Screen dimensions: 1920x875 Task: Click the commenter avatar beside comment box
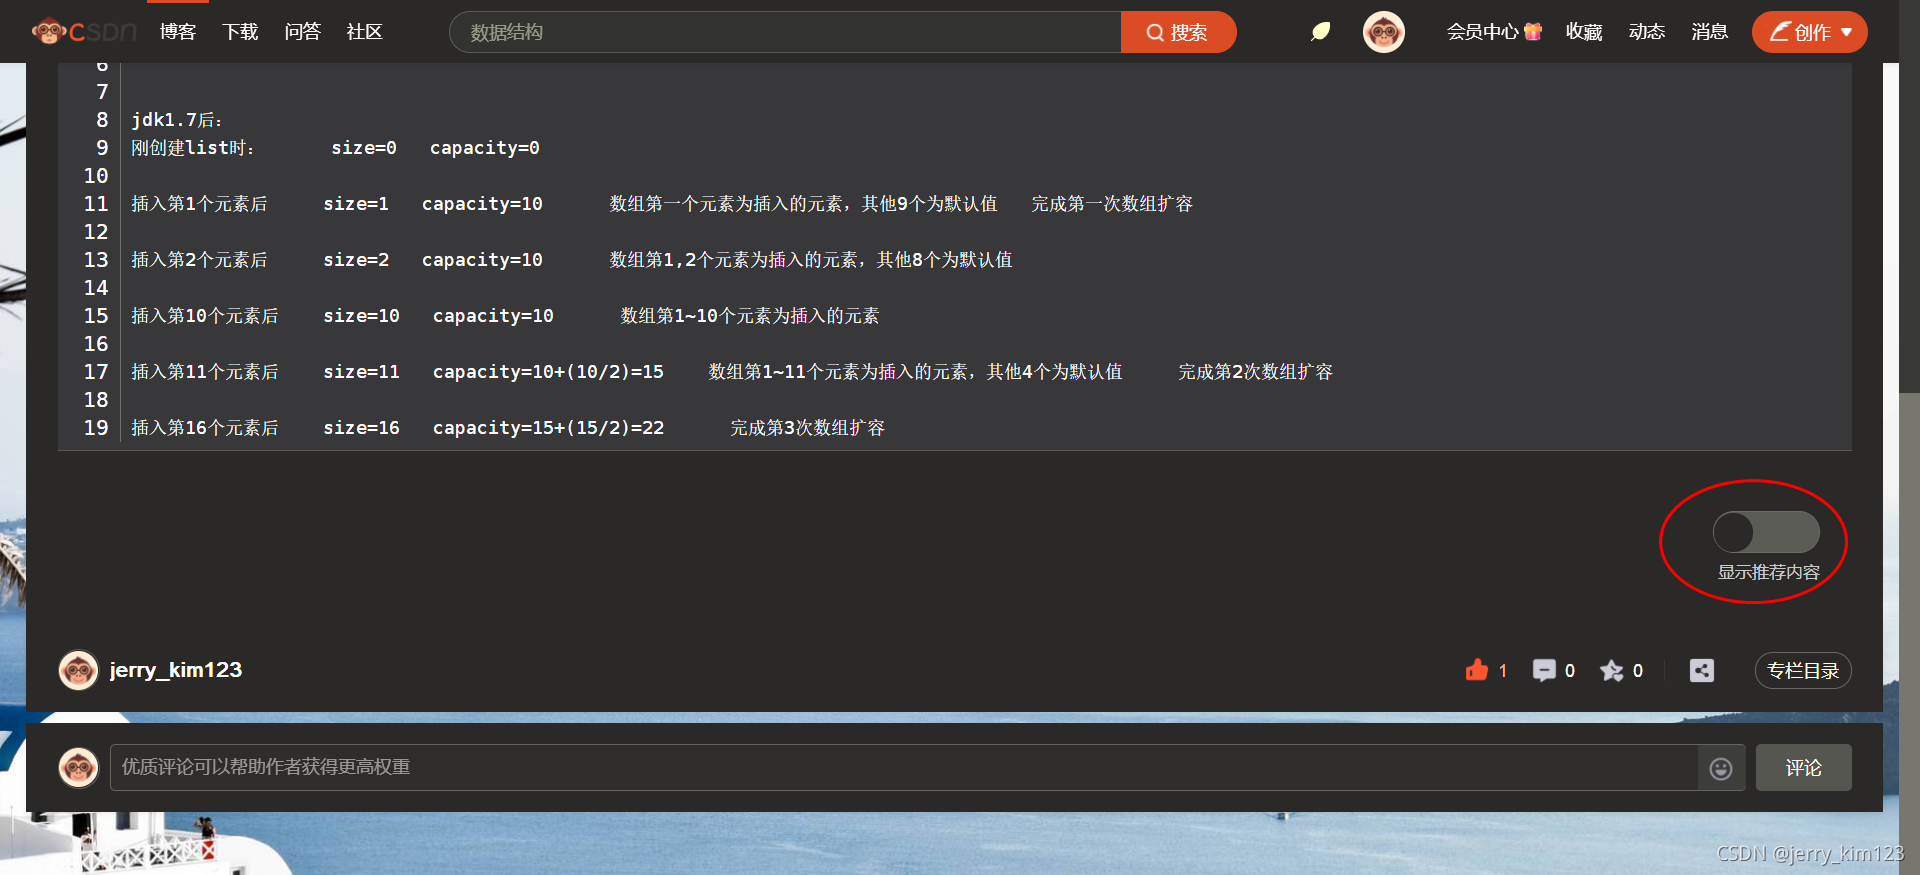pos(79,767)
